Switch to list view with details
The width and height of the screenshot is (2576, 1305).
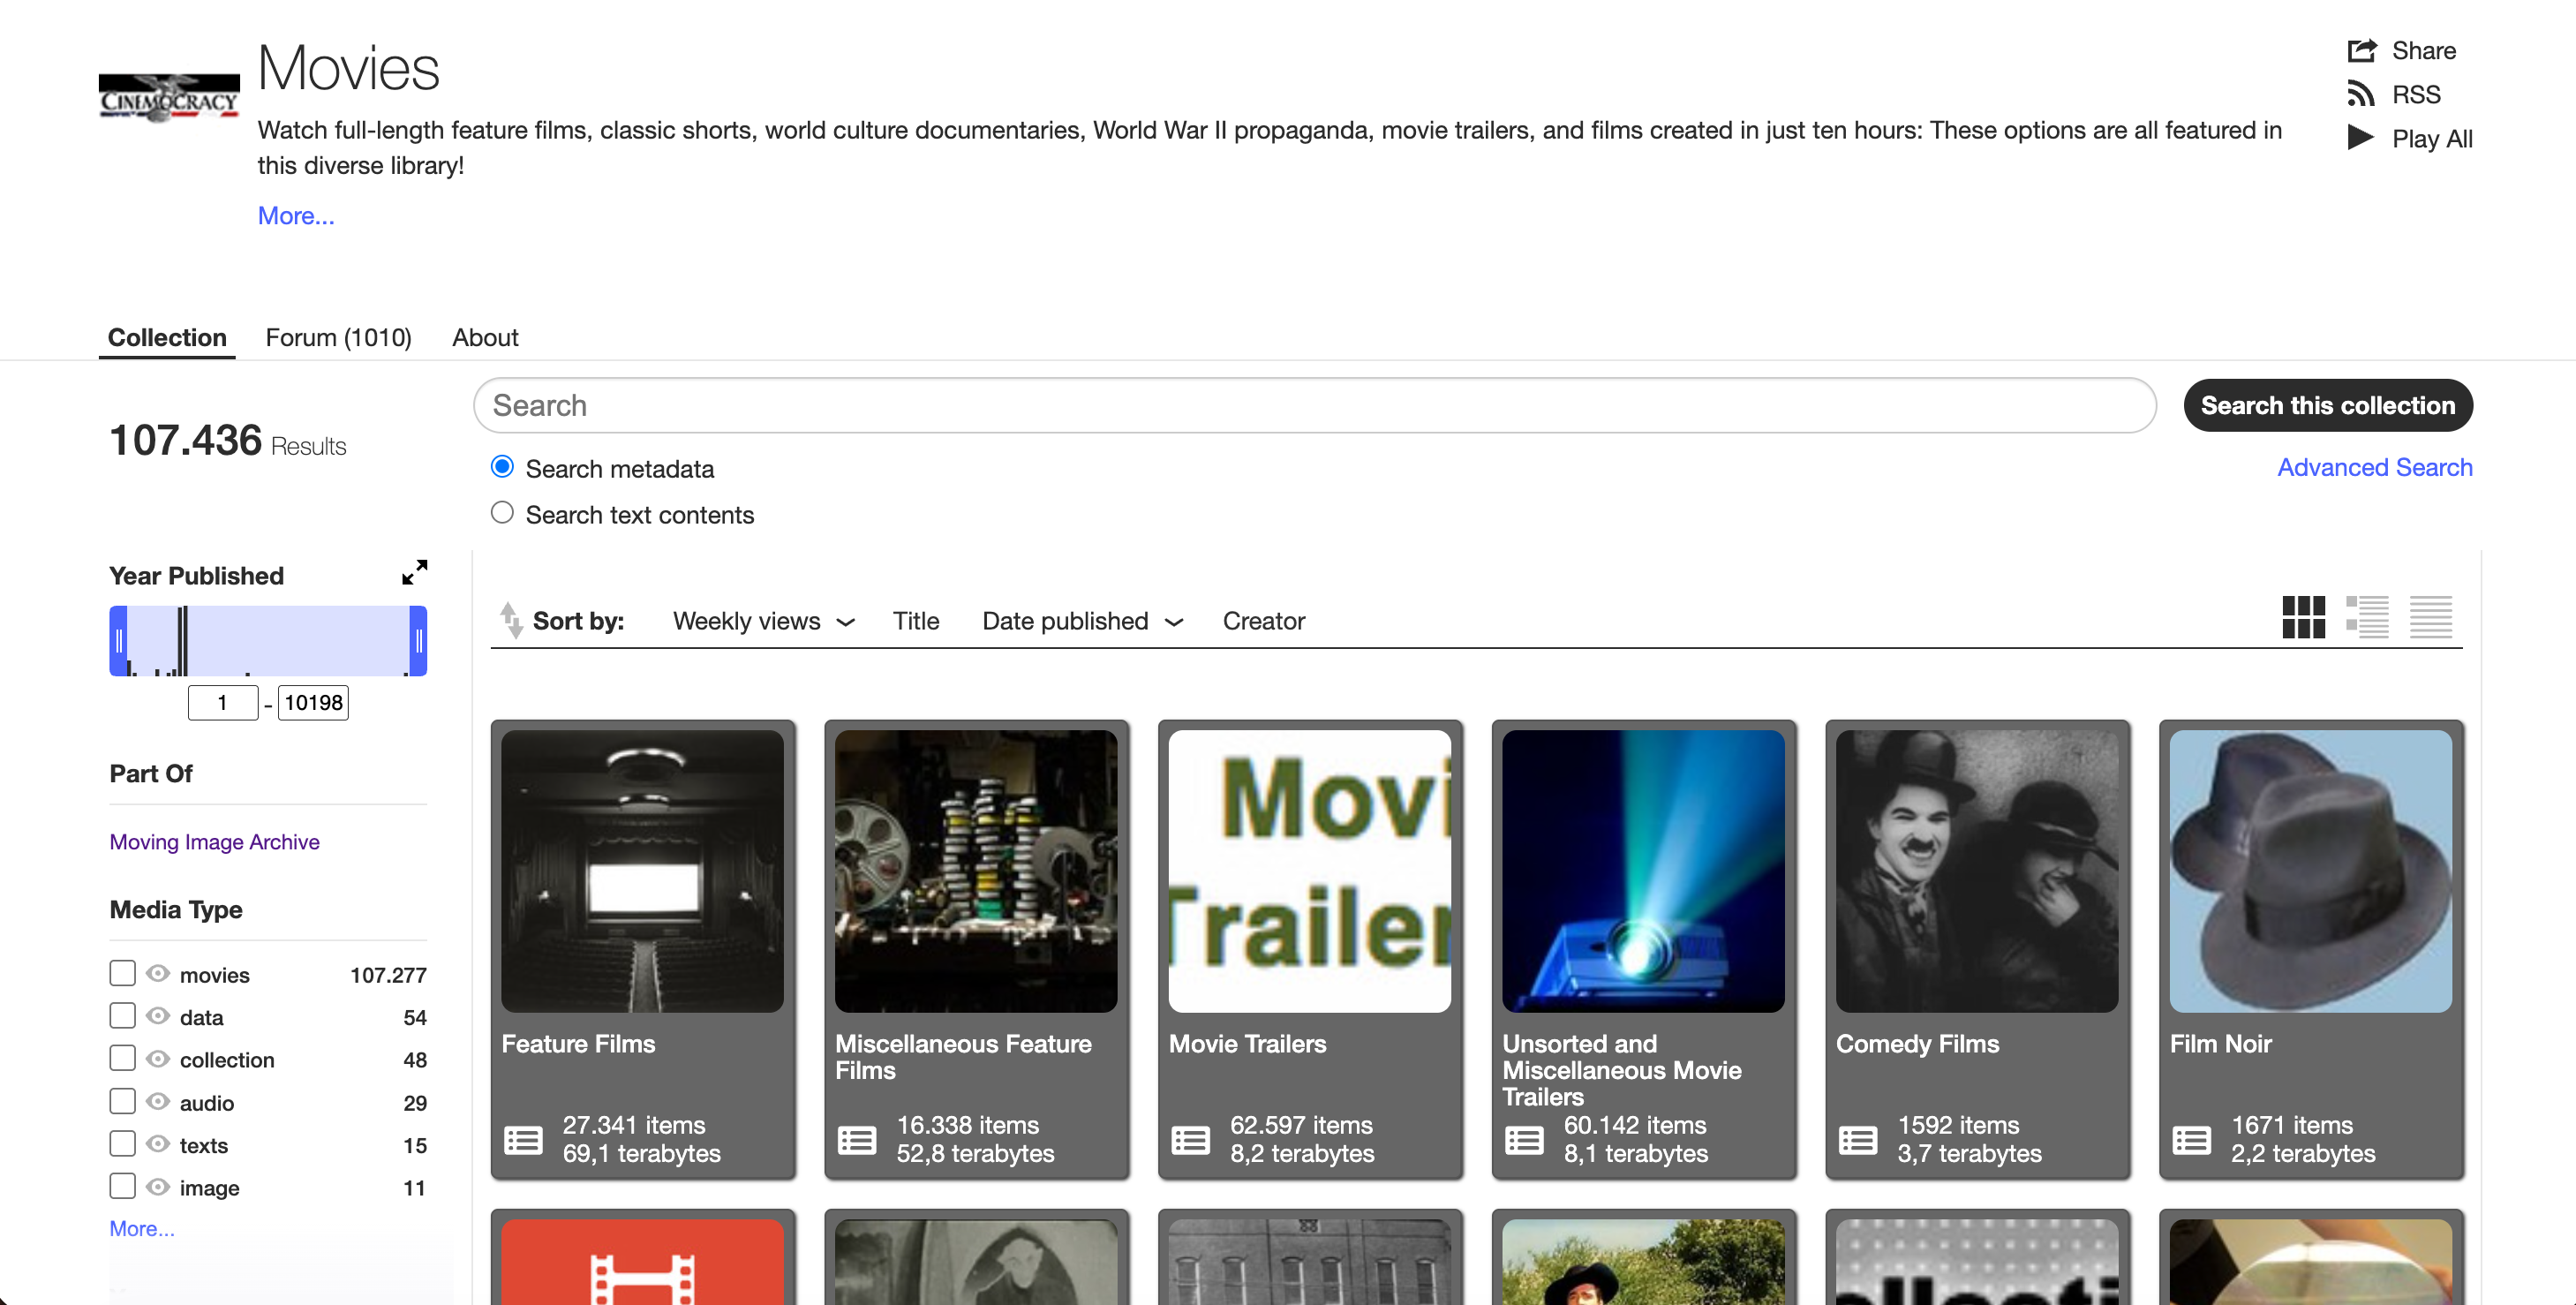coord(2369,617)
